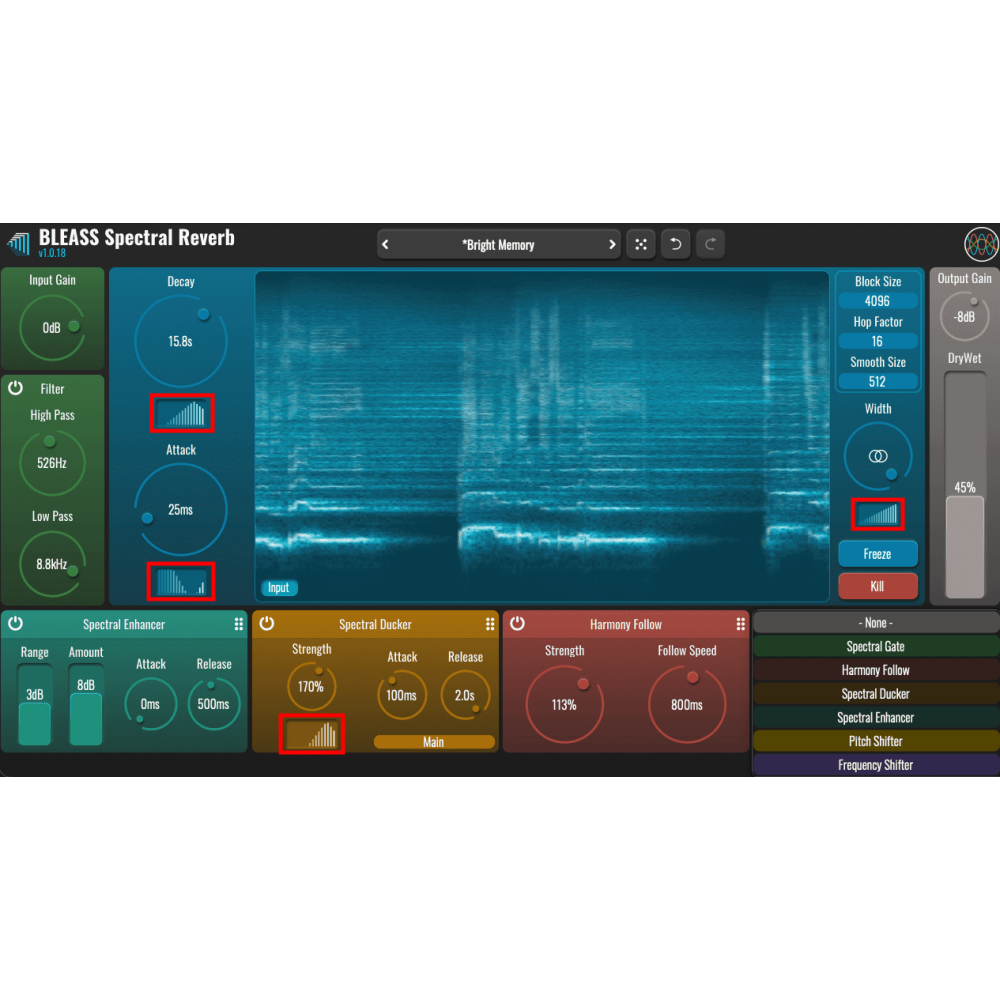Enable the Freeze button
This screenshot has width=1000, height=1000.
[878, 554]
